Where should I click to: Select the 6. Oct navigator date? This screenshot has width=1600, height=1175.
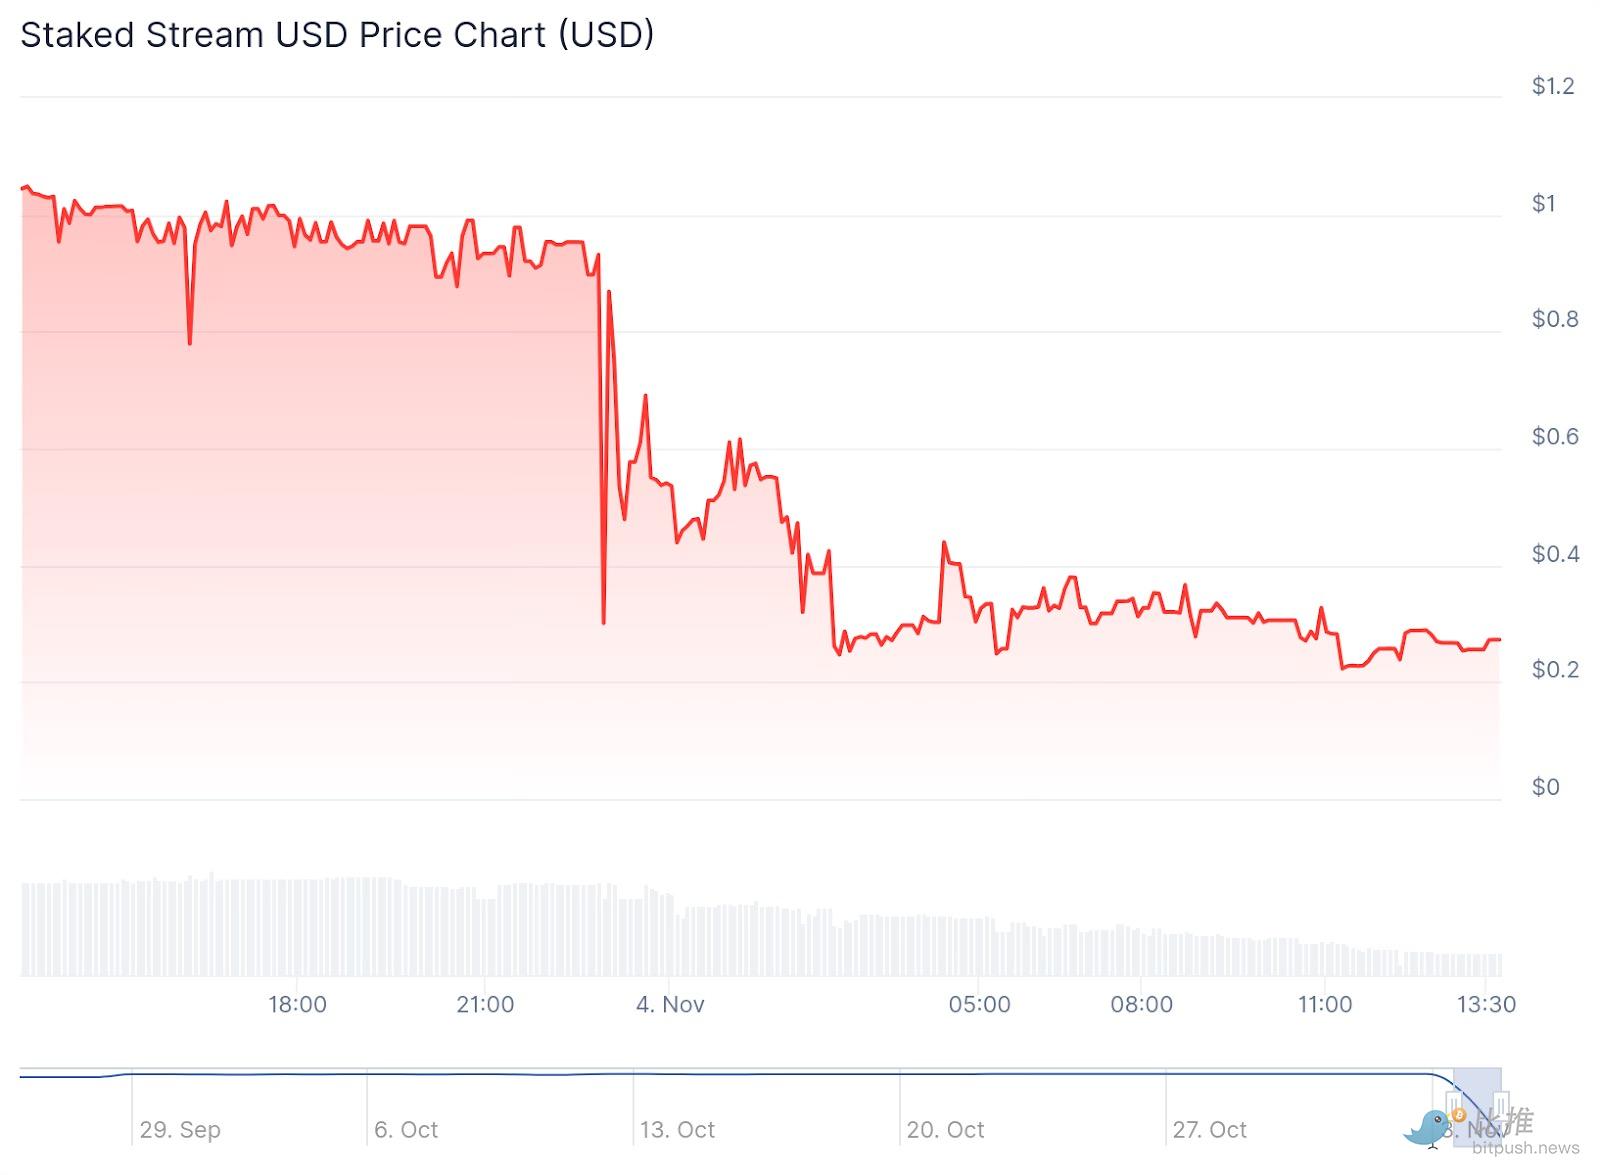tap(406, 1130)
